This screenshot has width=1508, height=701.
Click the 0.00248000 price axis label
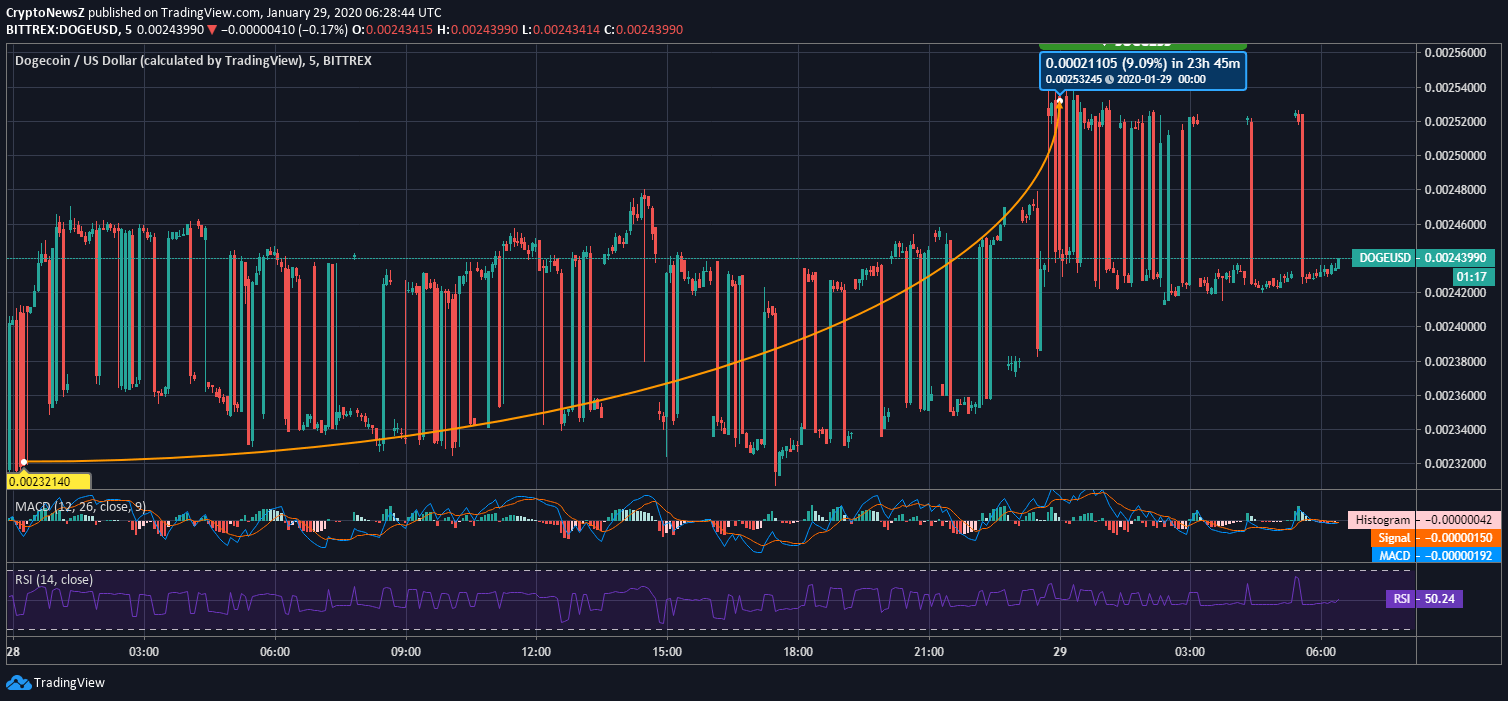click(x=1456, y=189)
